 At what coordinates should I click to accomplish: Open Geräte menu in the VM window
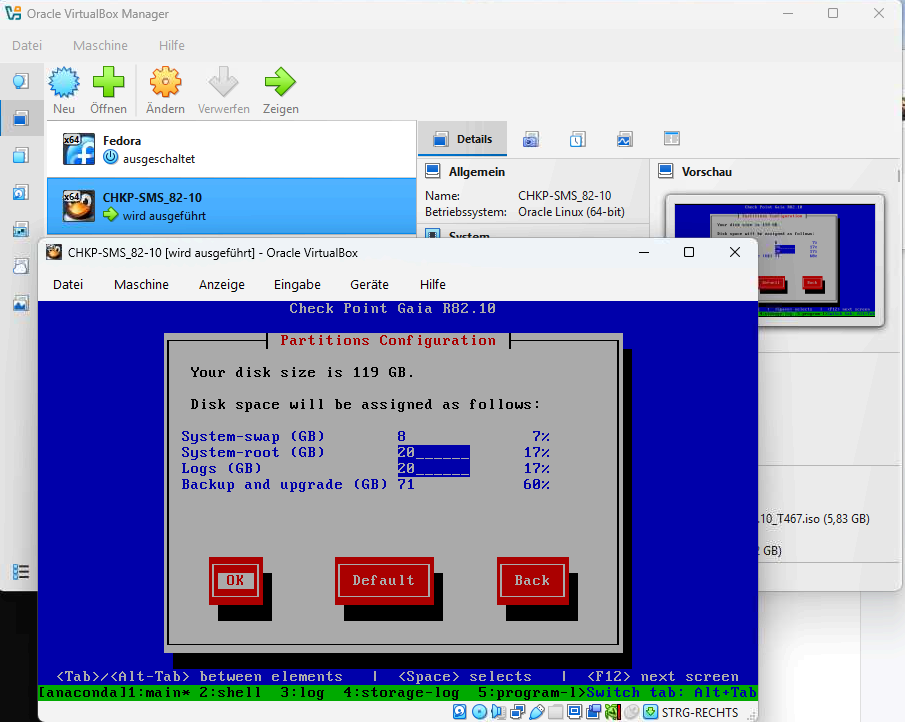pyautogui.click(x=369, y=285)
